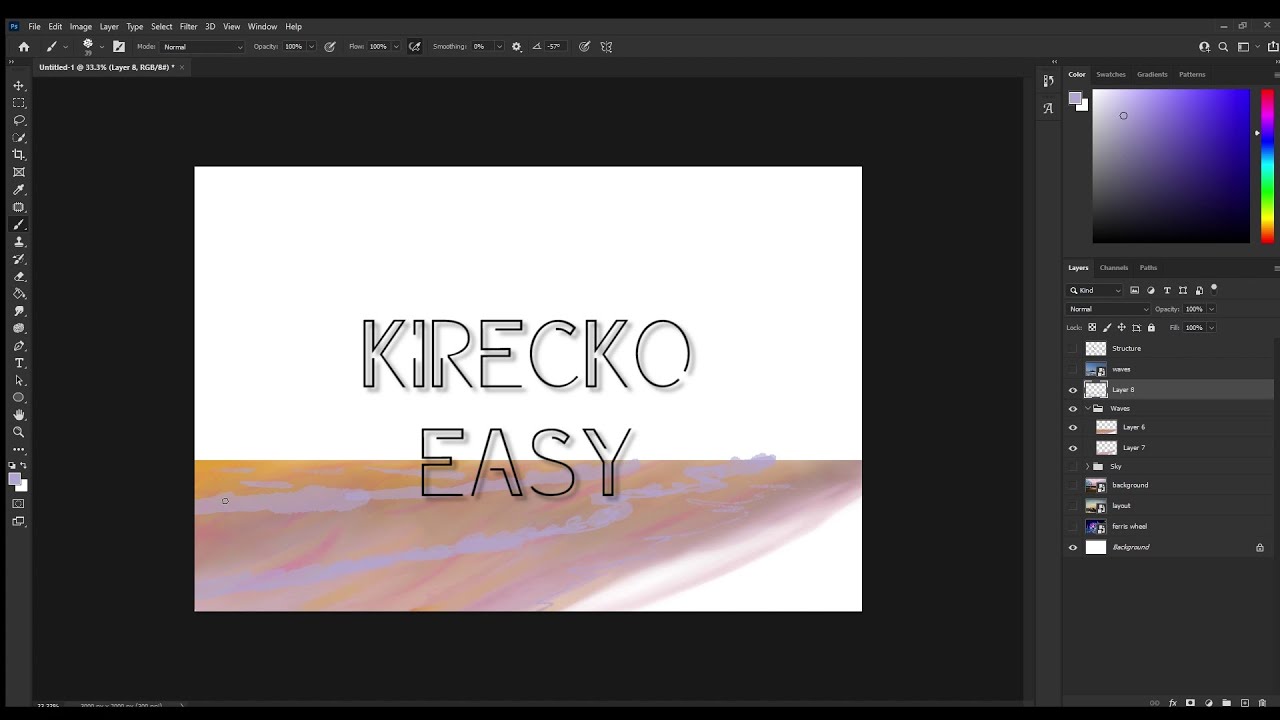The height and width of the screenshot is (720, 1280).
Task: Select the Paint Bucket tool
Action: pyautogui.click(x=19, y=294)
